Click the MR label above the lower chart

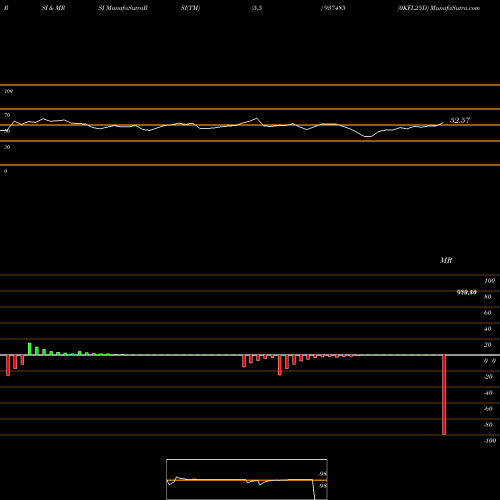[x=446, y=260]
